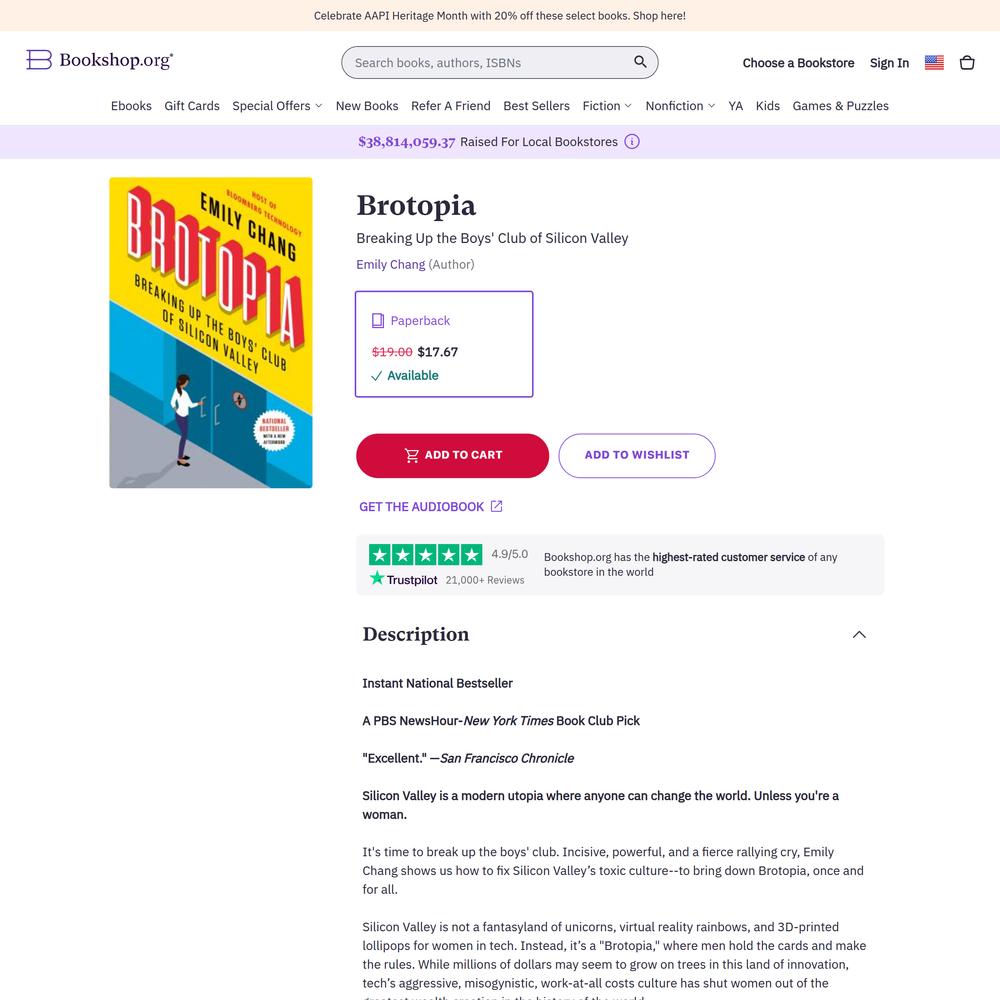Click info icon beside Raised For Local Bookstores
Screen dimensions: 1000x1000
(x=631, y=142)
